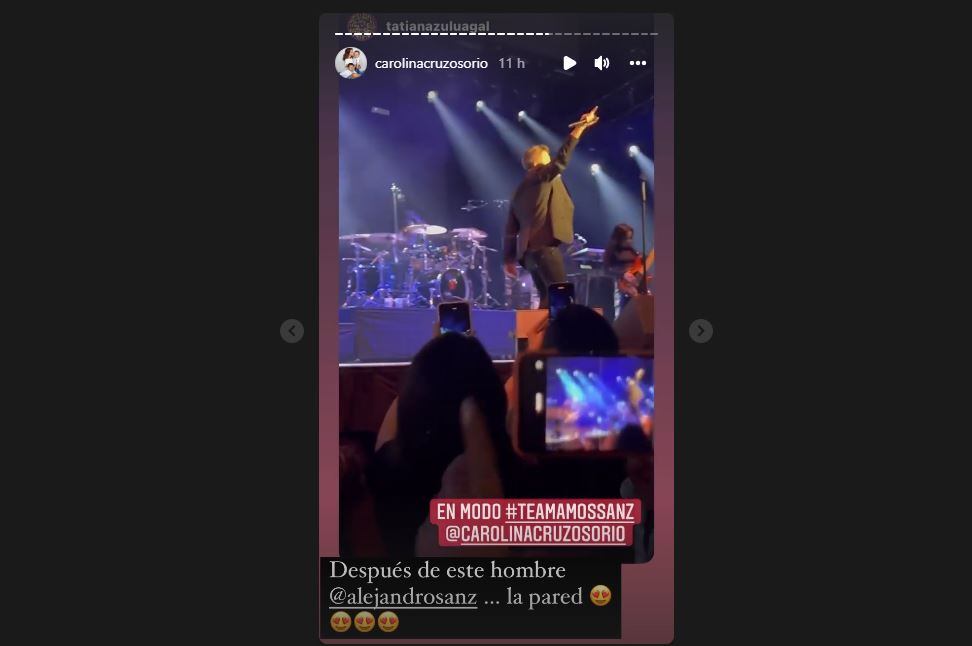Tap the @CAROLINACRUZOSORIO mention sticker
The width and height of the screenshot is (972, 646).
click(x=536, y=534)
